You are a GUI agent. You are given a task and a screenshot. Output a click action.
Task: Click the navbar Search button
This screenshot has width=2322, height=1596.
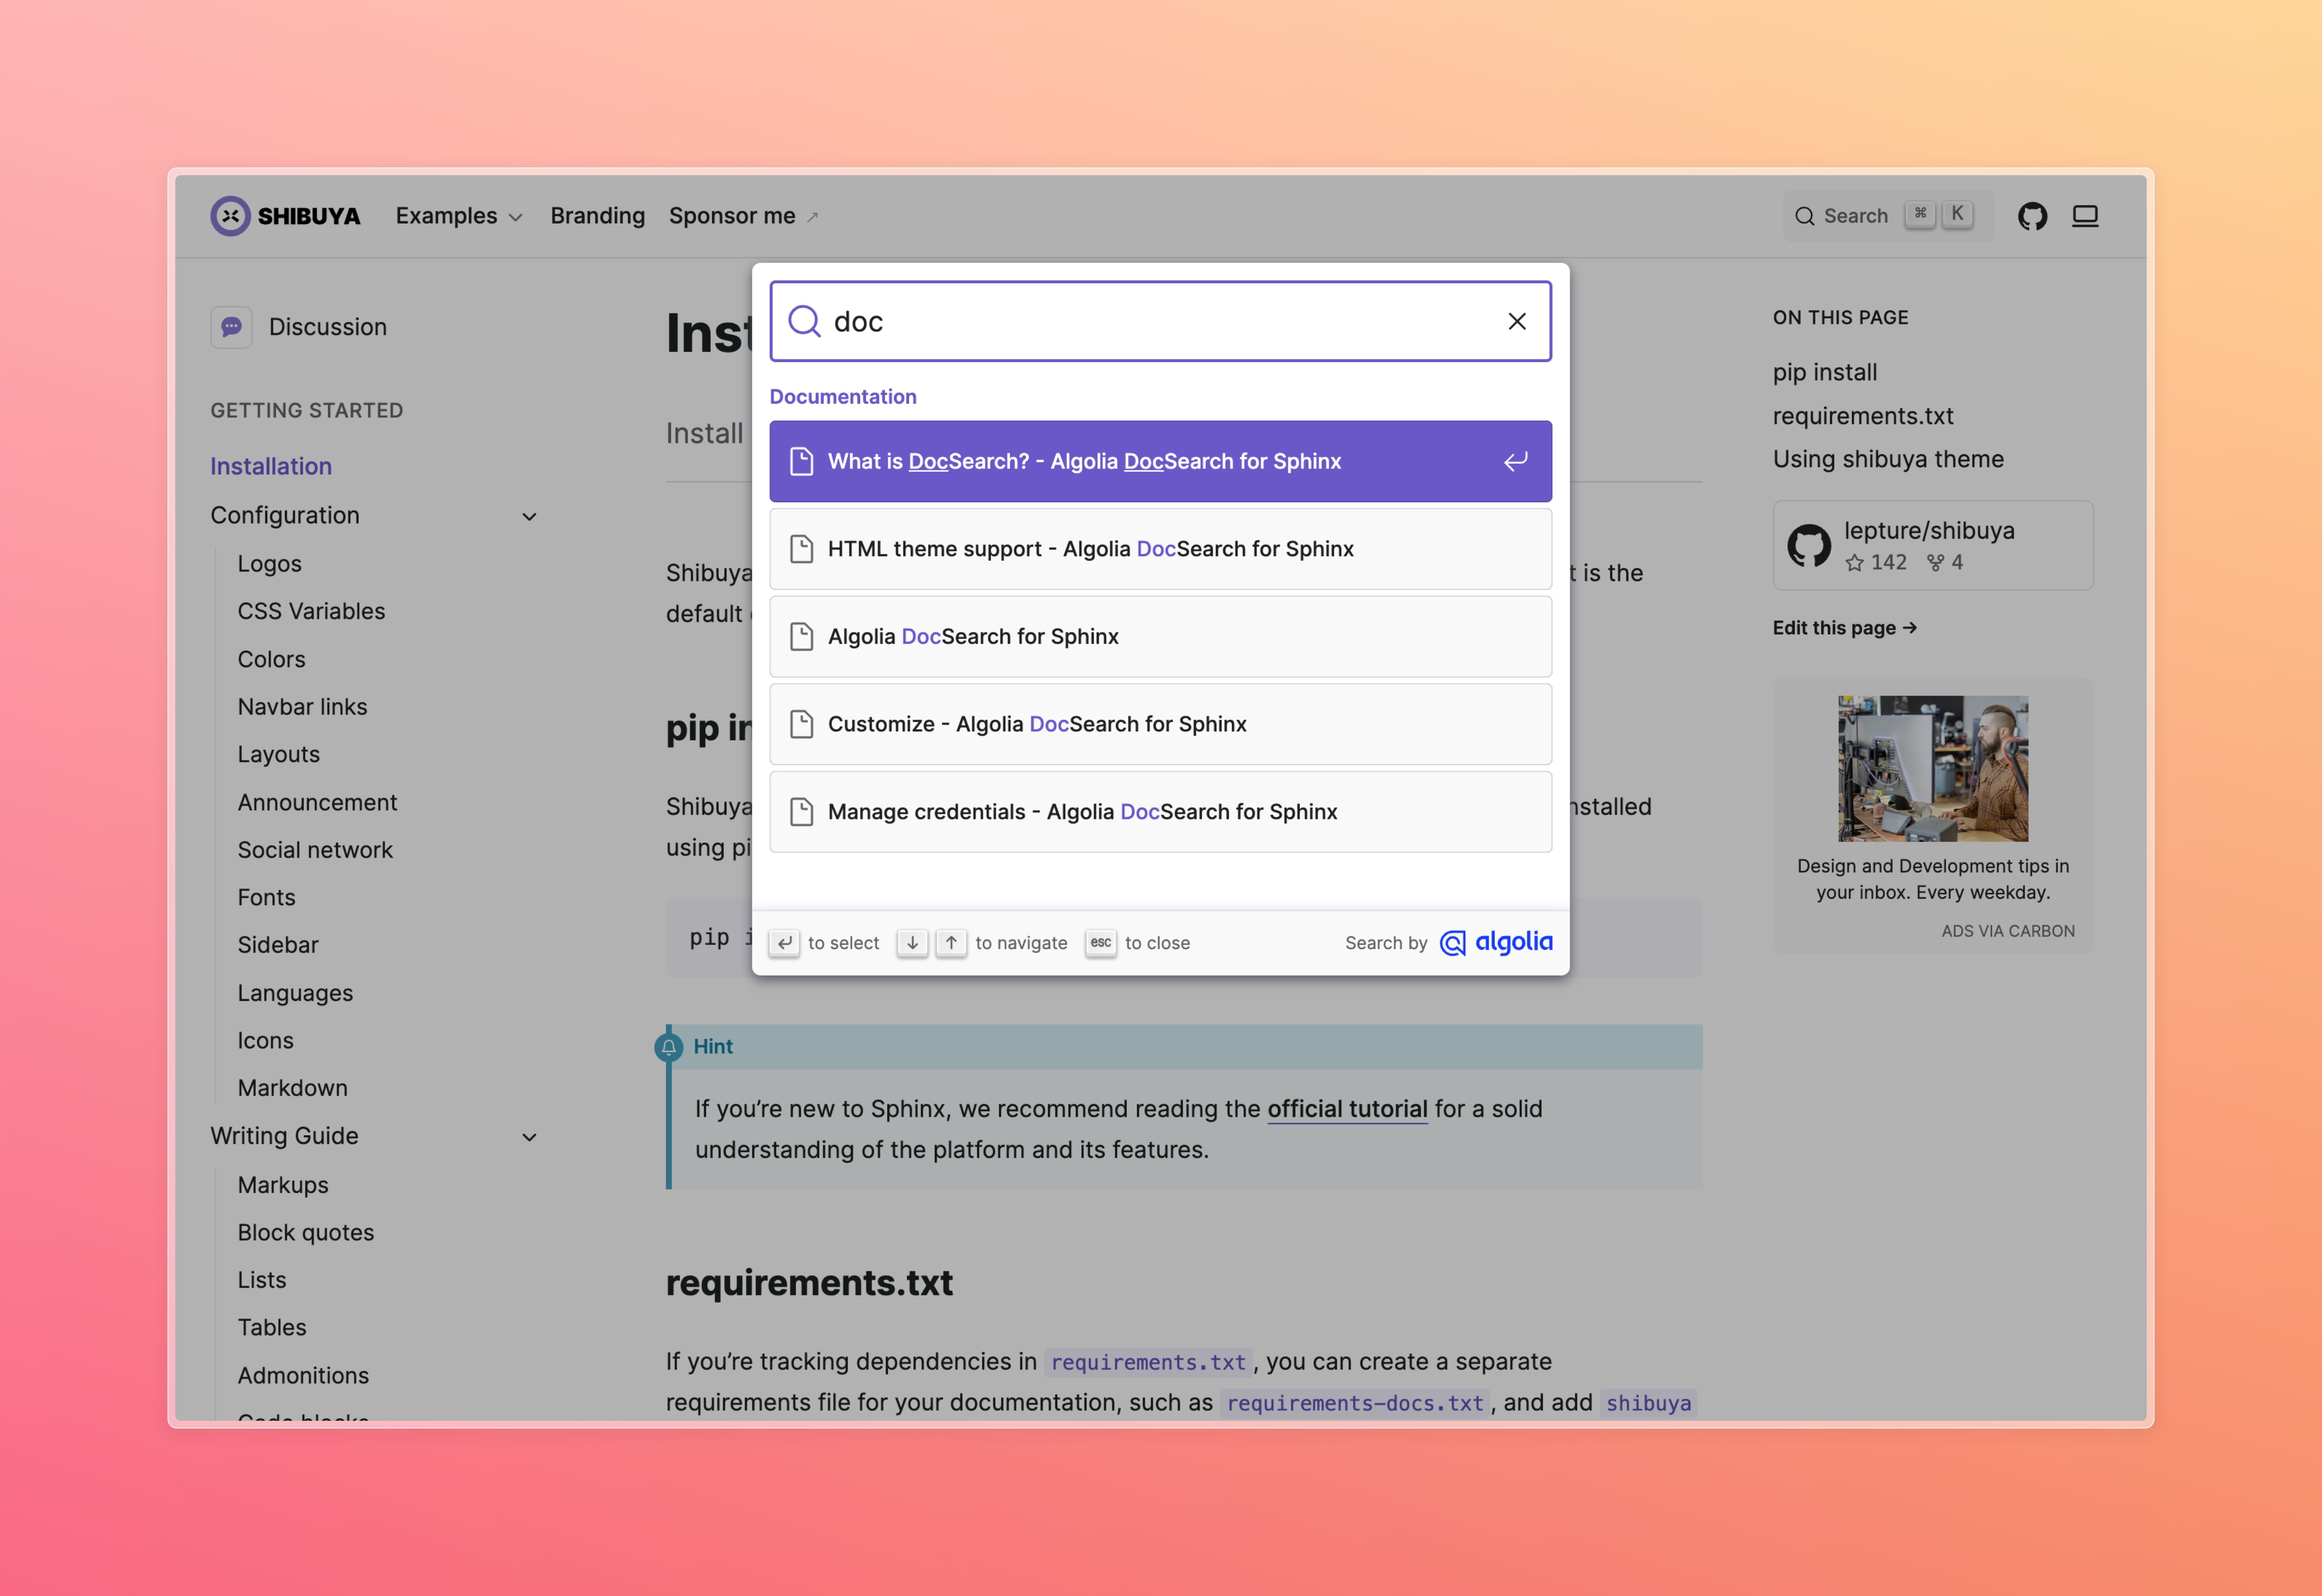pos(1888,216)
